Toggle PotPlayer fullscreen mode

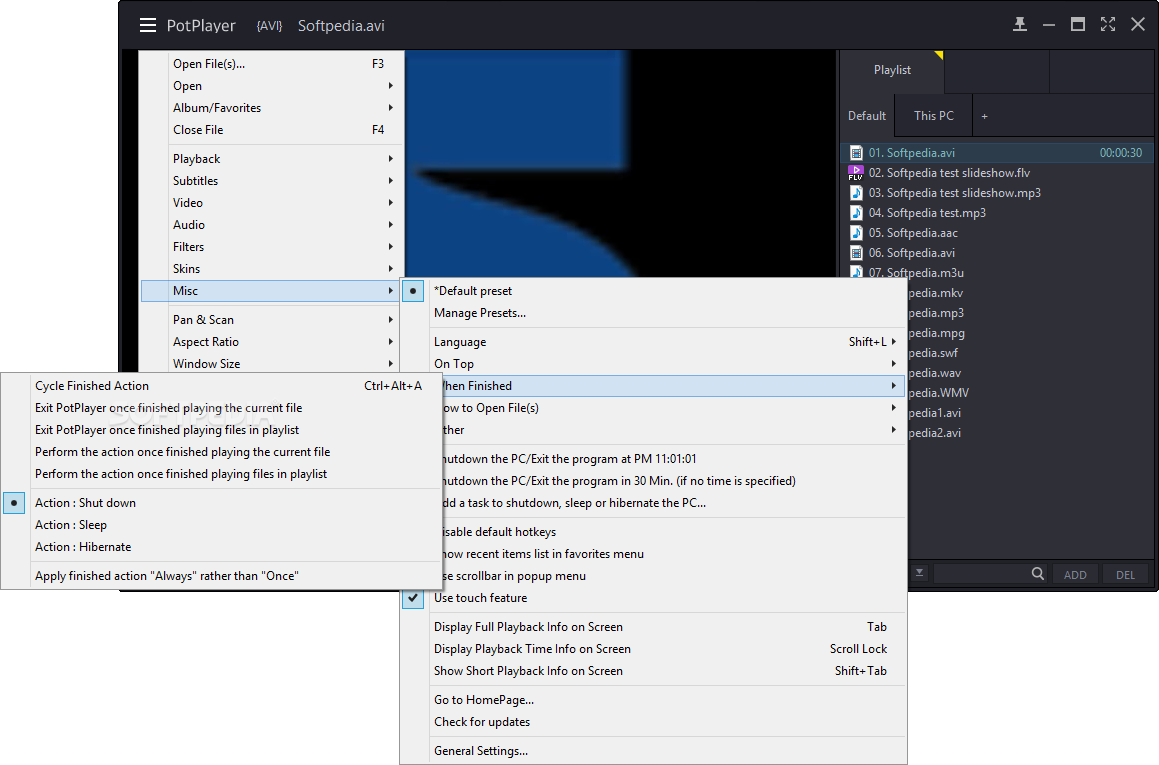pyautogui.click(x=1107, y=24)
